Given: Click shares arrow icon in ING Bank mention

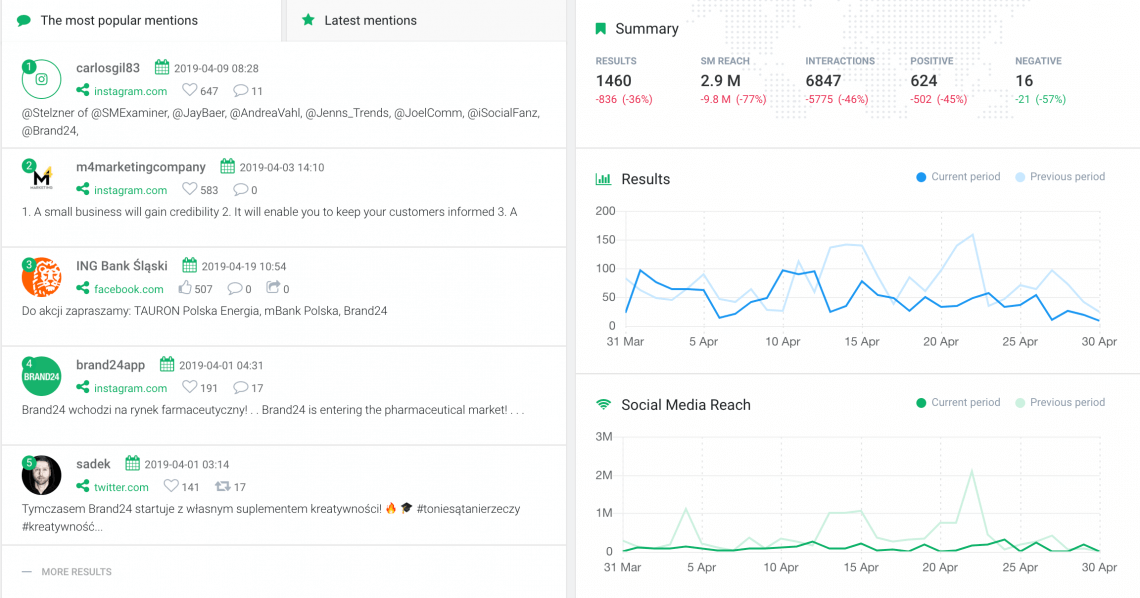Looking at the screenshot, I should click(x=273, y=287).
